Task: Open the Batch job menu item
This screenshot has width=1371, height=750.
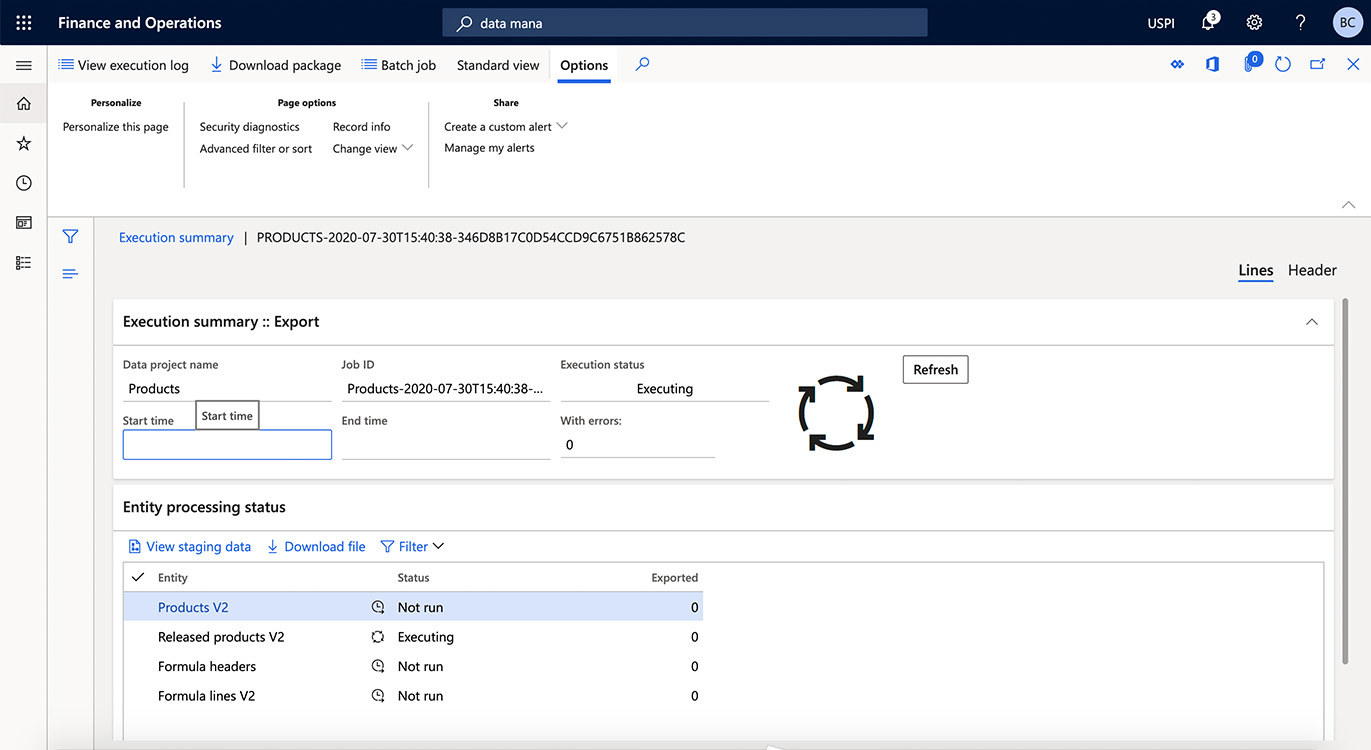Action: click(398, 65)
